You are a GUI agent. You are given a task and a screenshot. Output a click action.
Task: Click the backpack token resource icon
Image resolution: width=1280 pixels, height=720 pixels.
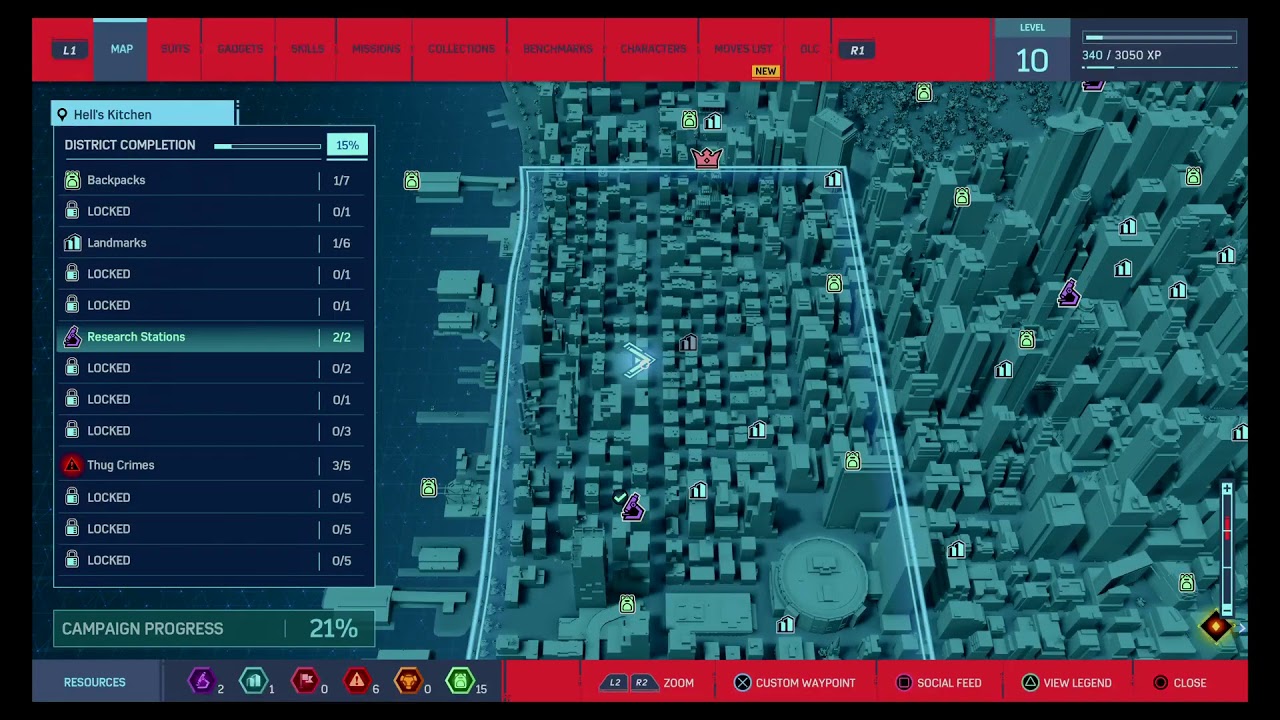click(x=460, y=682)
